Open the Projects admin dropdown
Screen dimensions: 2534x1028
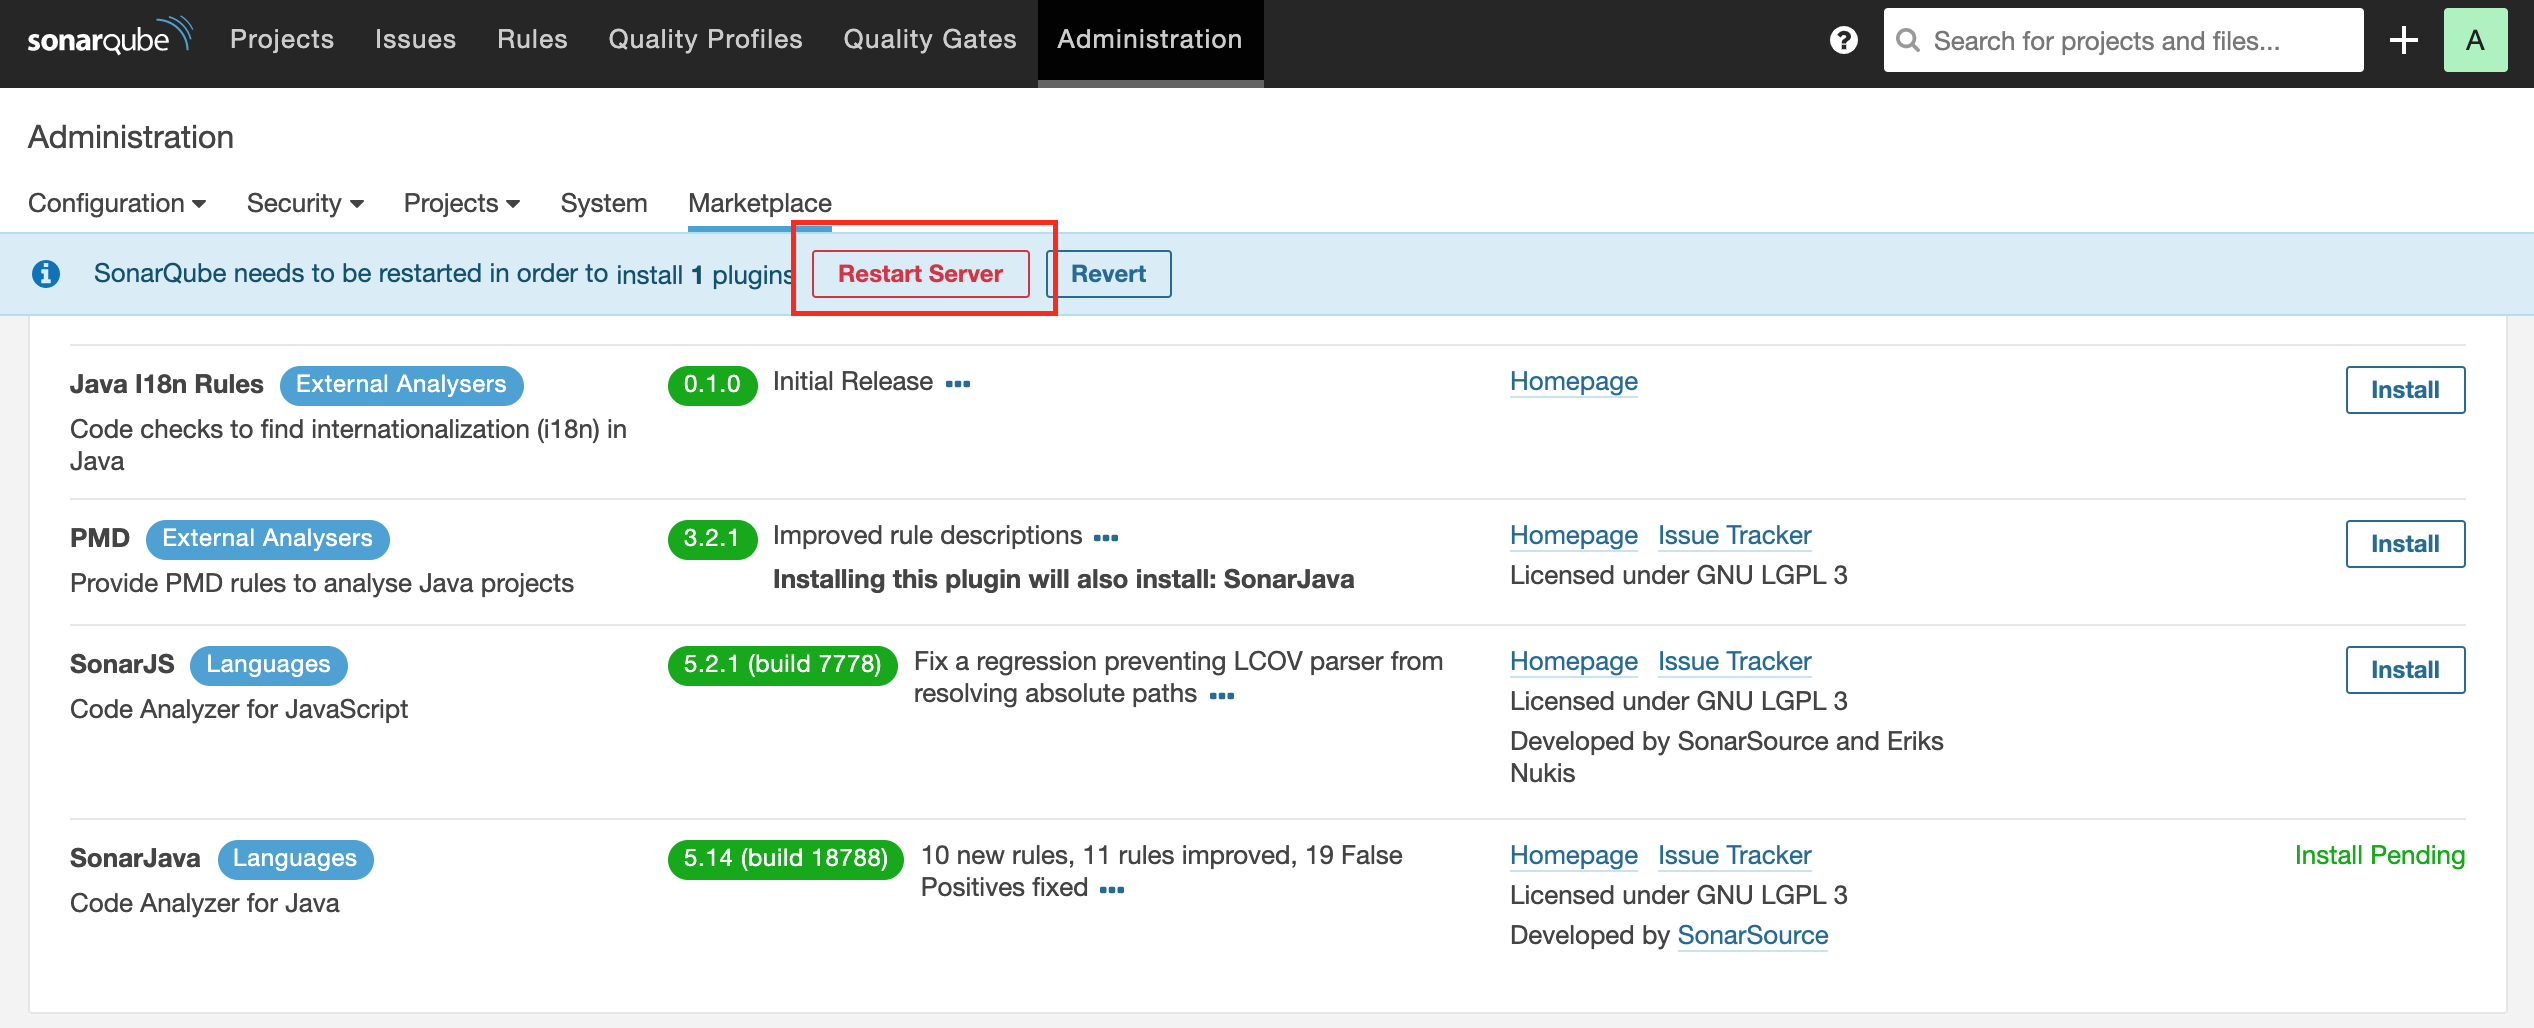pos(462,203)
